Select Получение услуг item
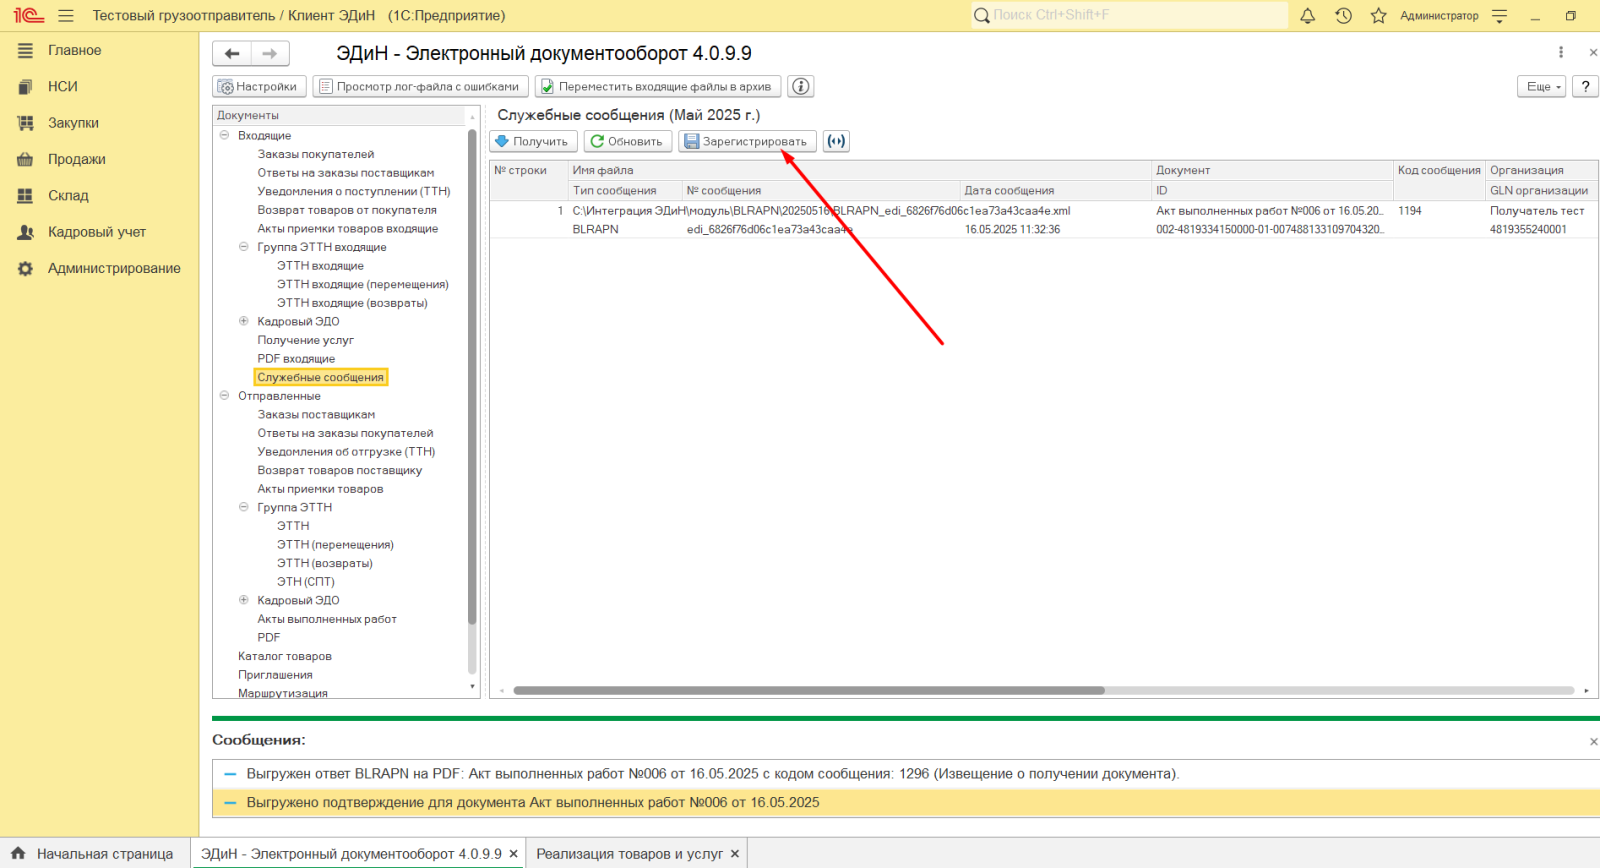The height and width of the screenshot is (868, 1600). click(305, 340)
